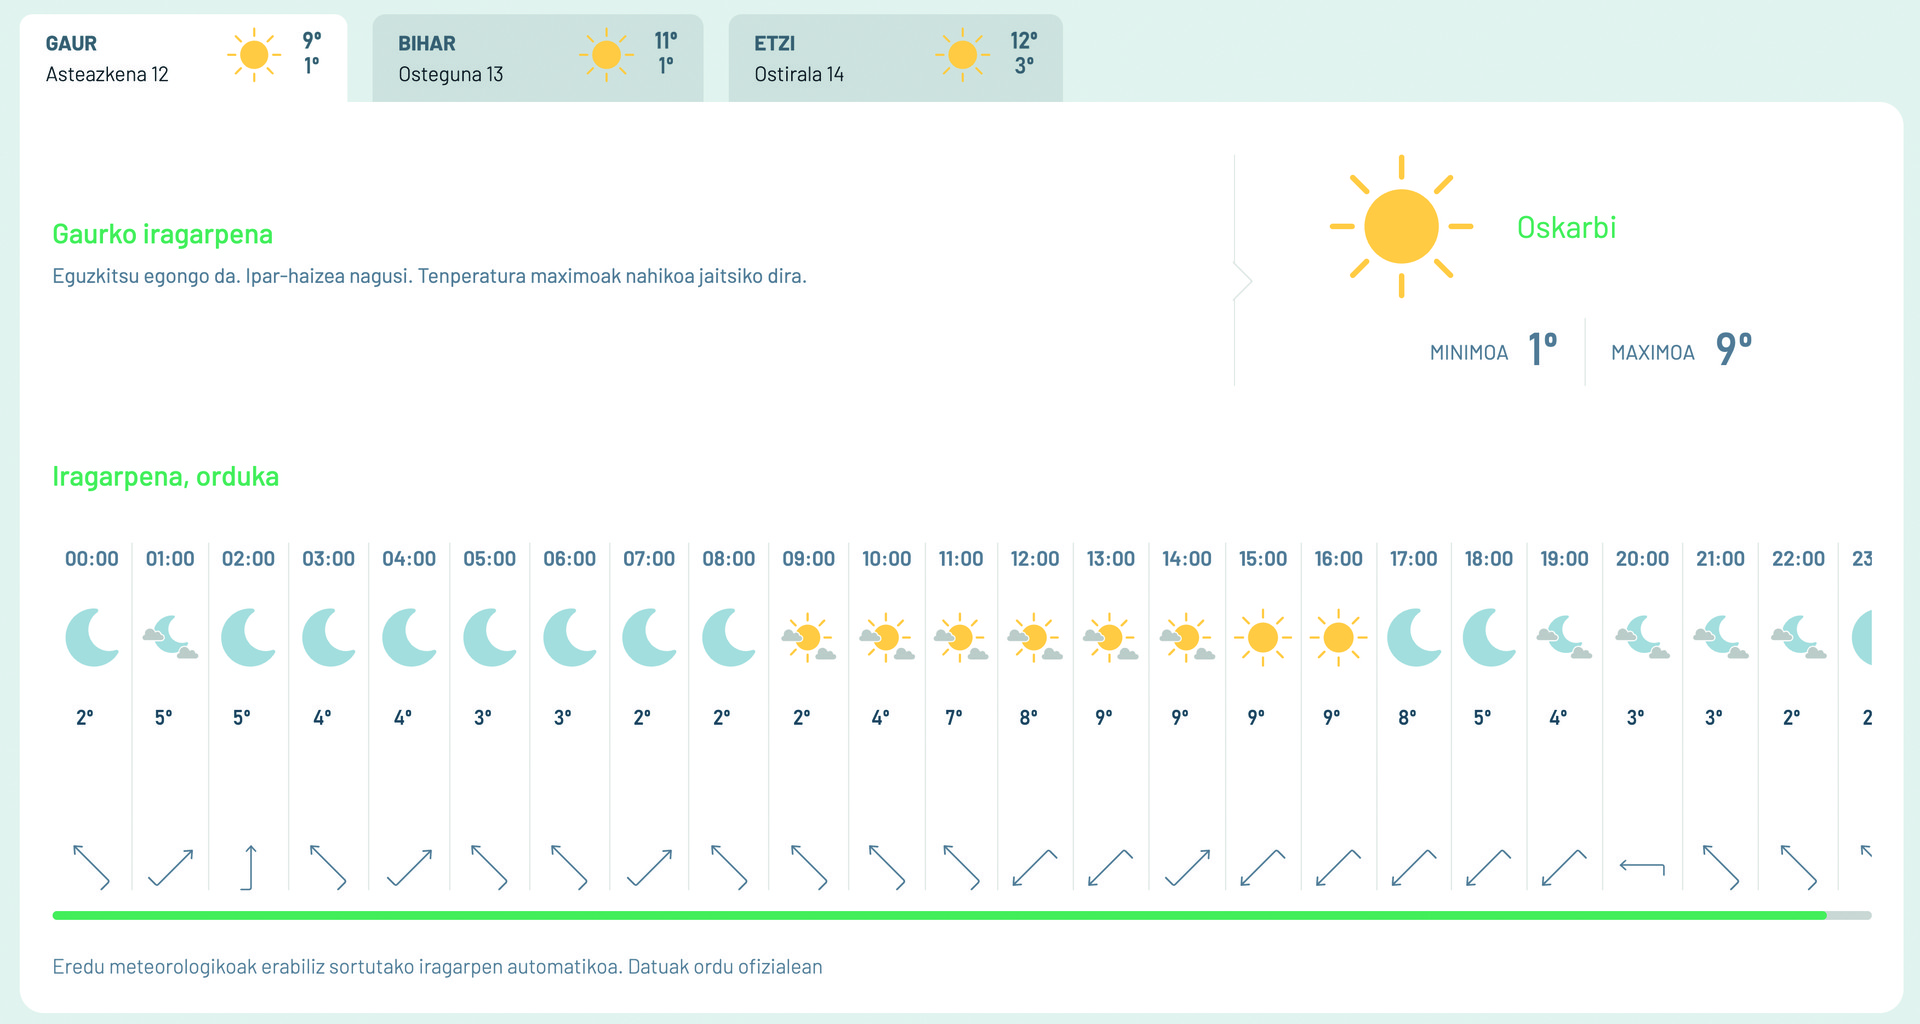Click the moon icon at 05:00
The height and width of the screenshot is (1024, 1920).
tap(490, 637)
